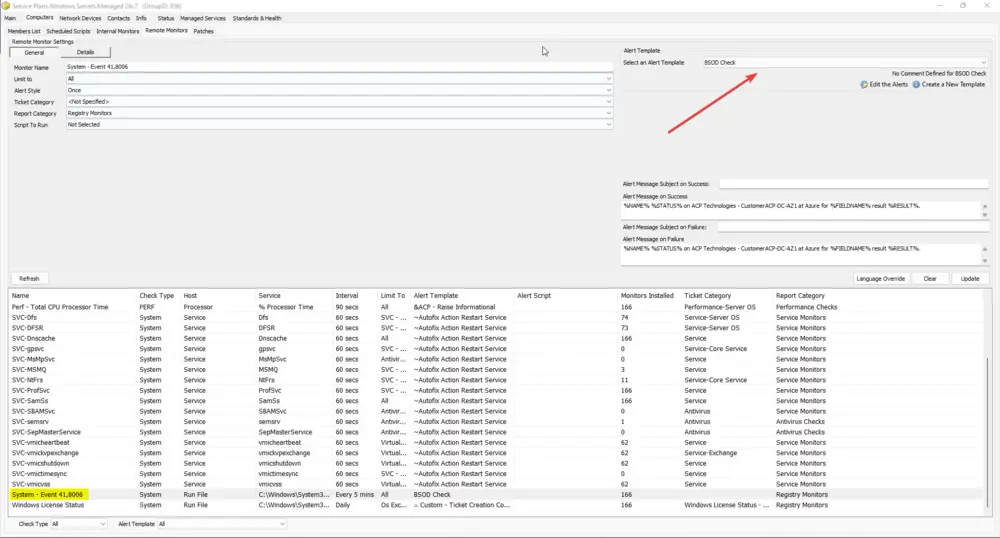Click the Clear button

click(930, 279)
